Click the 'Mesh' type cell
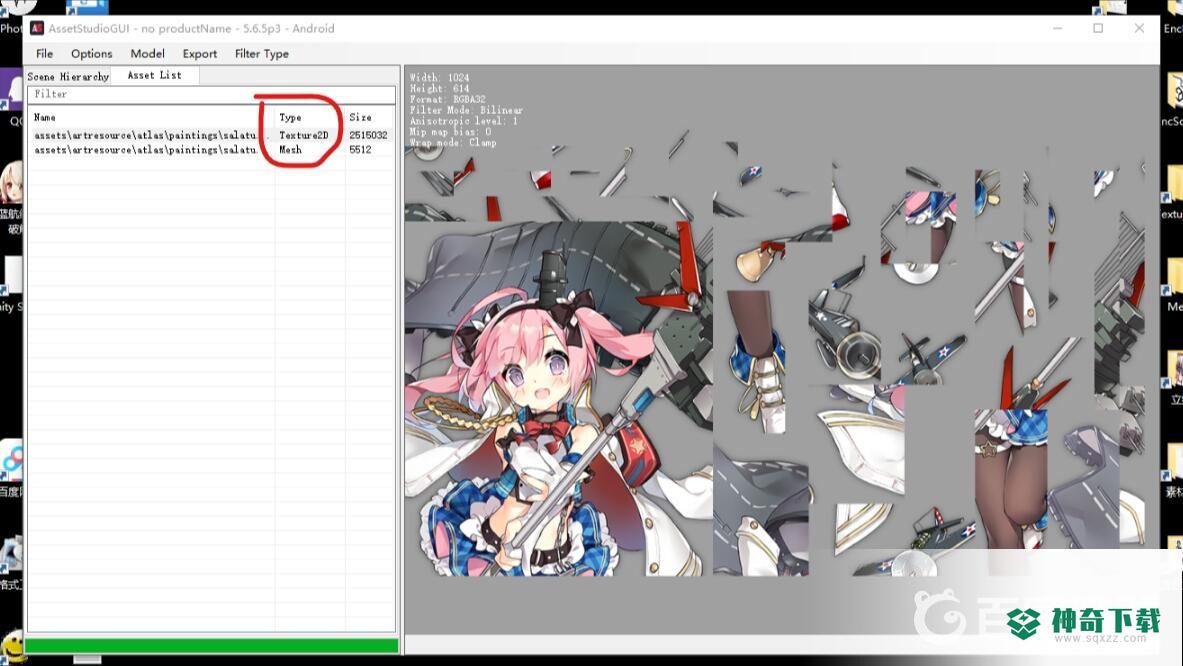This screenshot has width=1183, height=666. pos(290,150)
